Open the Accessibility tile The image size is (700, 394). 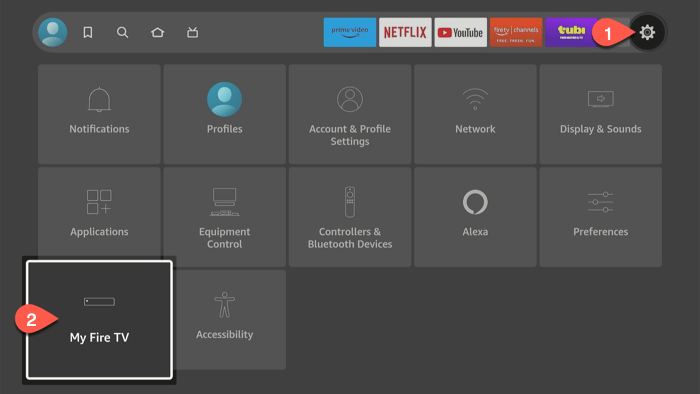[x=229, y=320]
